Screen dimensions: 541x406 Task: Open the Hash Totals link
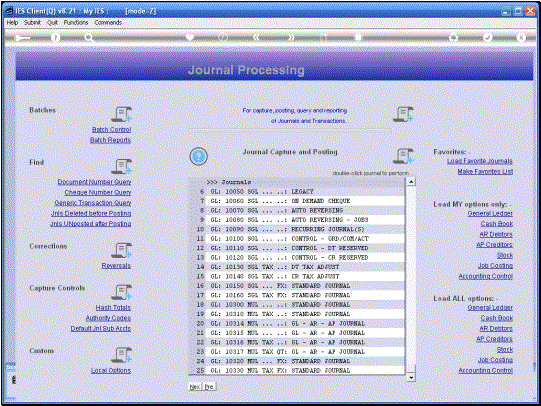click(113, 307)
